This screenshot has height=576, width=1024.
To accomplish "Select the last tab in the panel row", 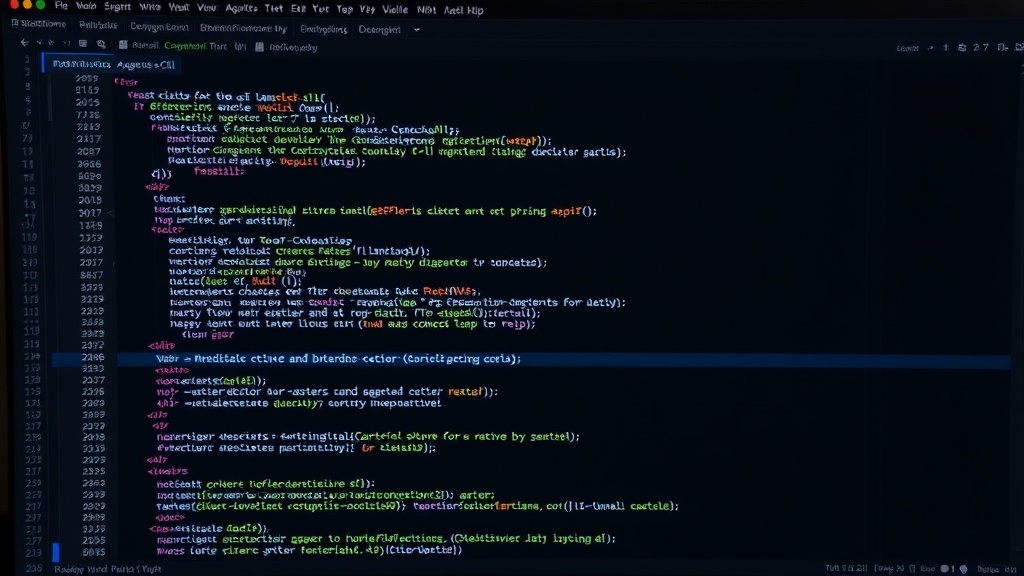I will pyautogui.click(x=379, y=29).
